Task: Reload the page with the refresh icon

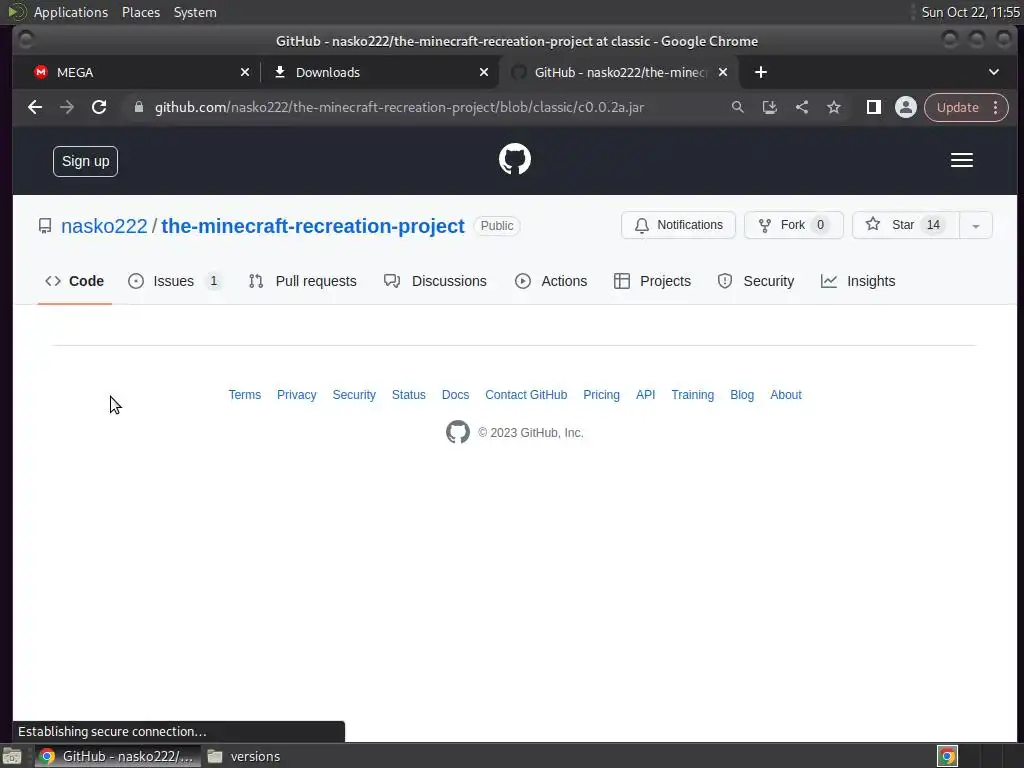Action: pos(99,107)
